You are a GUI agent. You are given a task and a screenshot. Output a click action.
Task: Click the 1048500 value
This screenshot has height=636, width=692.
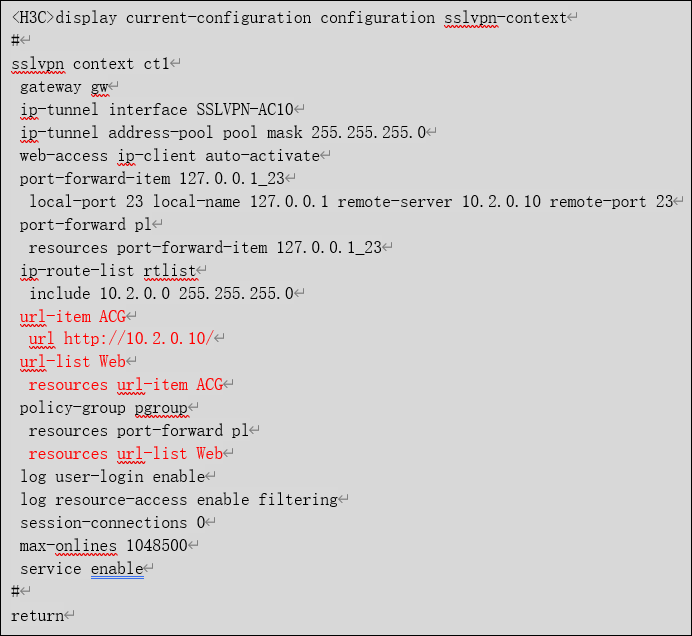[156, 546]
